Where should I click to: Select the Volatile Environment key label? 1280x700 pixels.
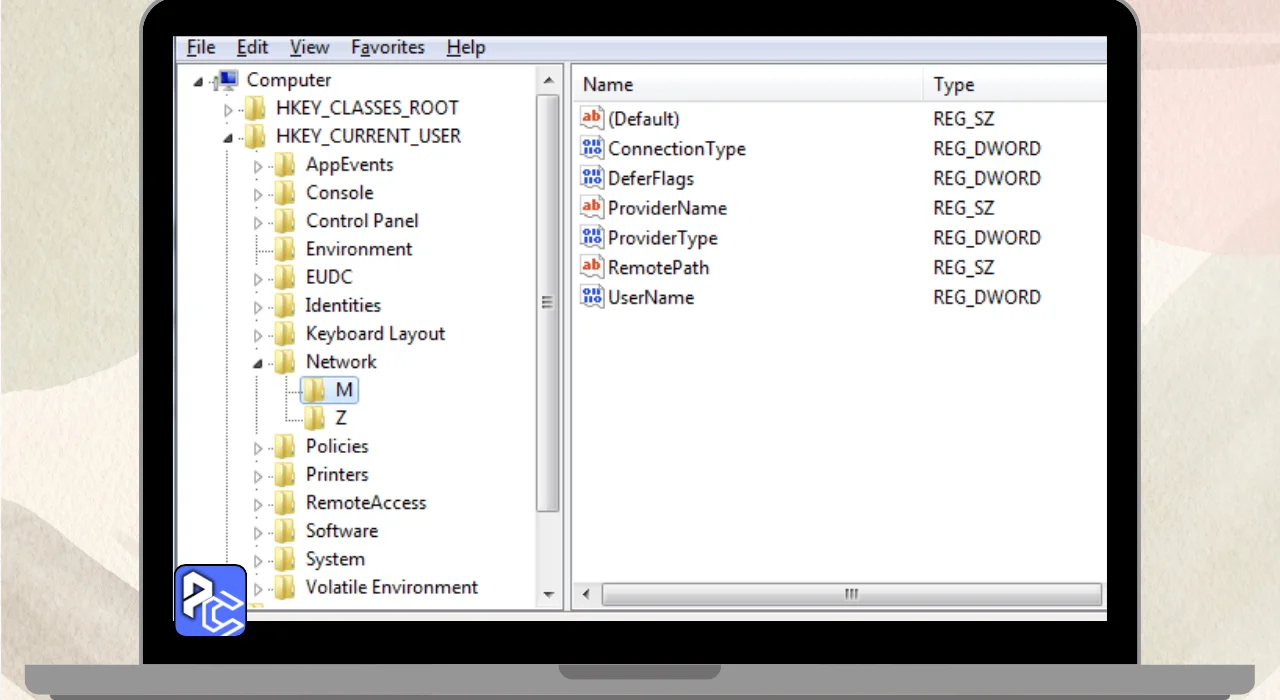click(x=392, y=587)
